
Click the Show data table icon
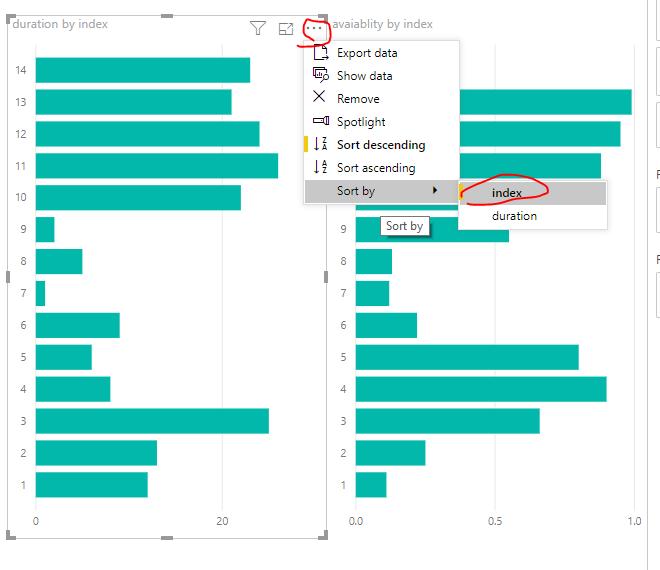click(x=321, y=75)
